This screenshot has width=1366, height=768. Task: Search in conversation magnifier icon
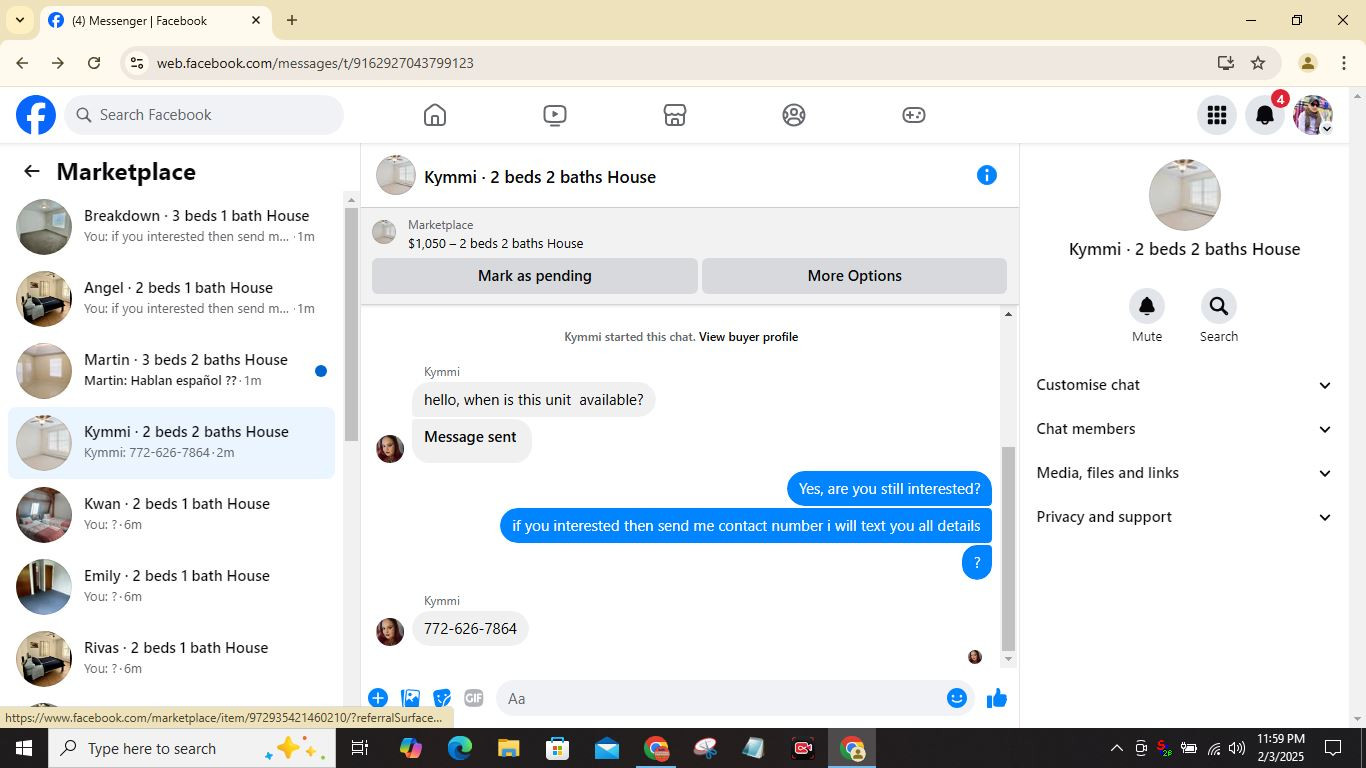tap(1218, 306)
